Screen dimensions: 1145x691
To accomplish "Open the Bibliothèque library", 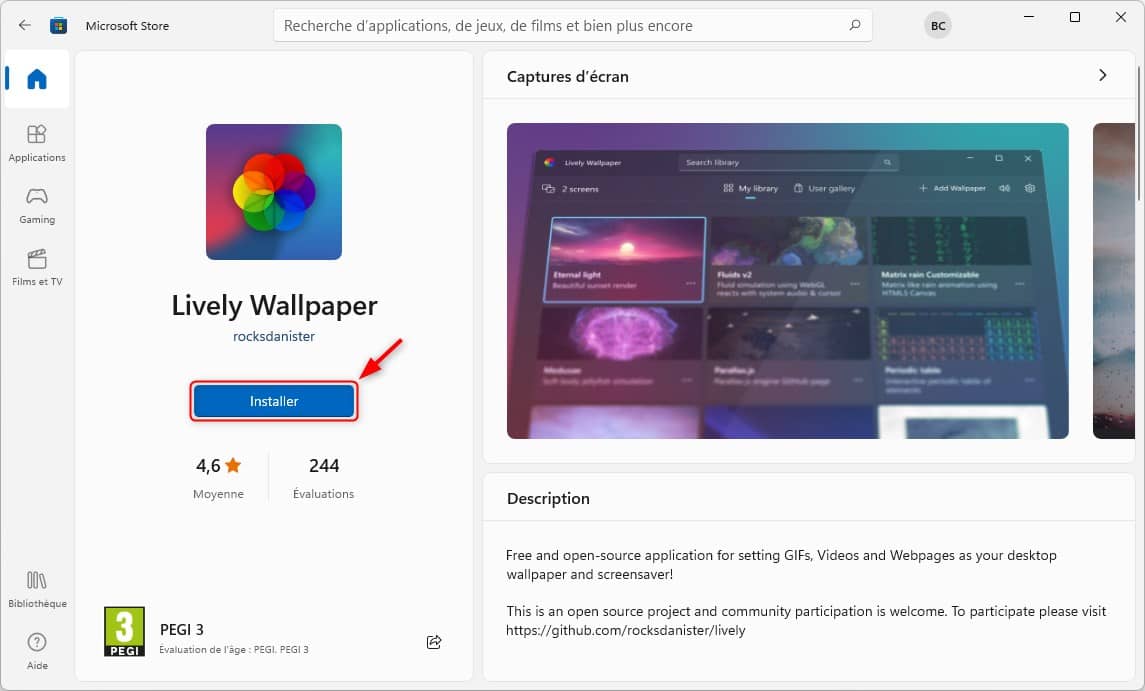I will 37,590.
